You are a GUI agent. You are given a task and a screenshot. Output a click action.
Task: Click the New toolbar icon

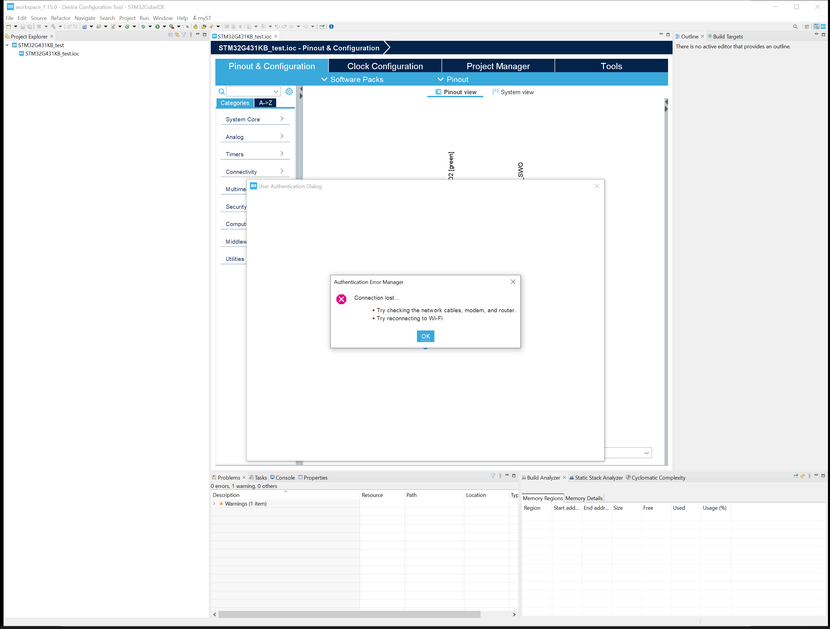click(8, 26)
